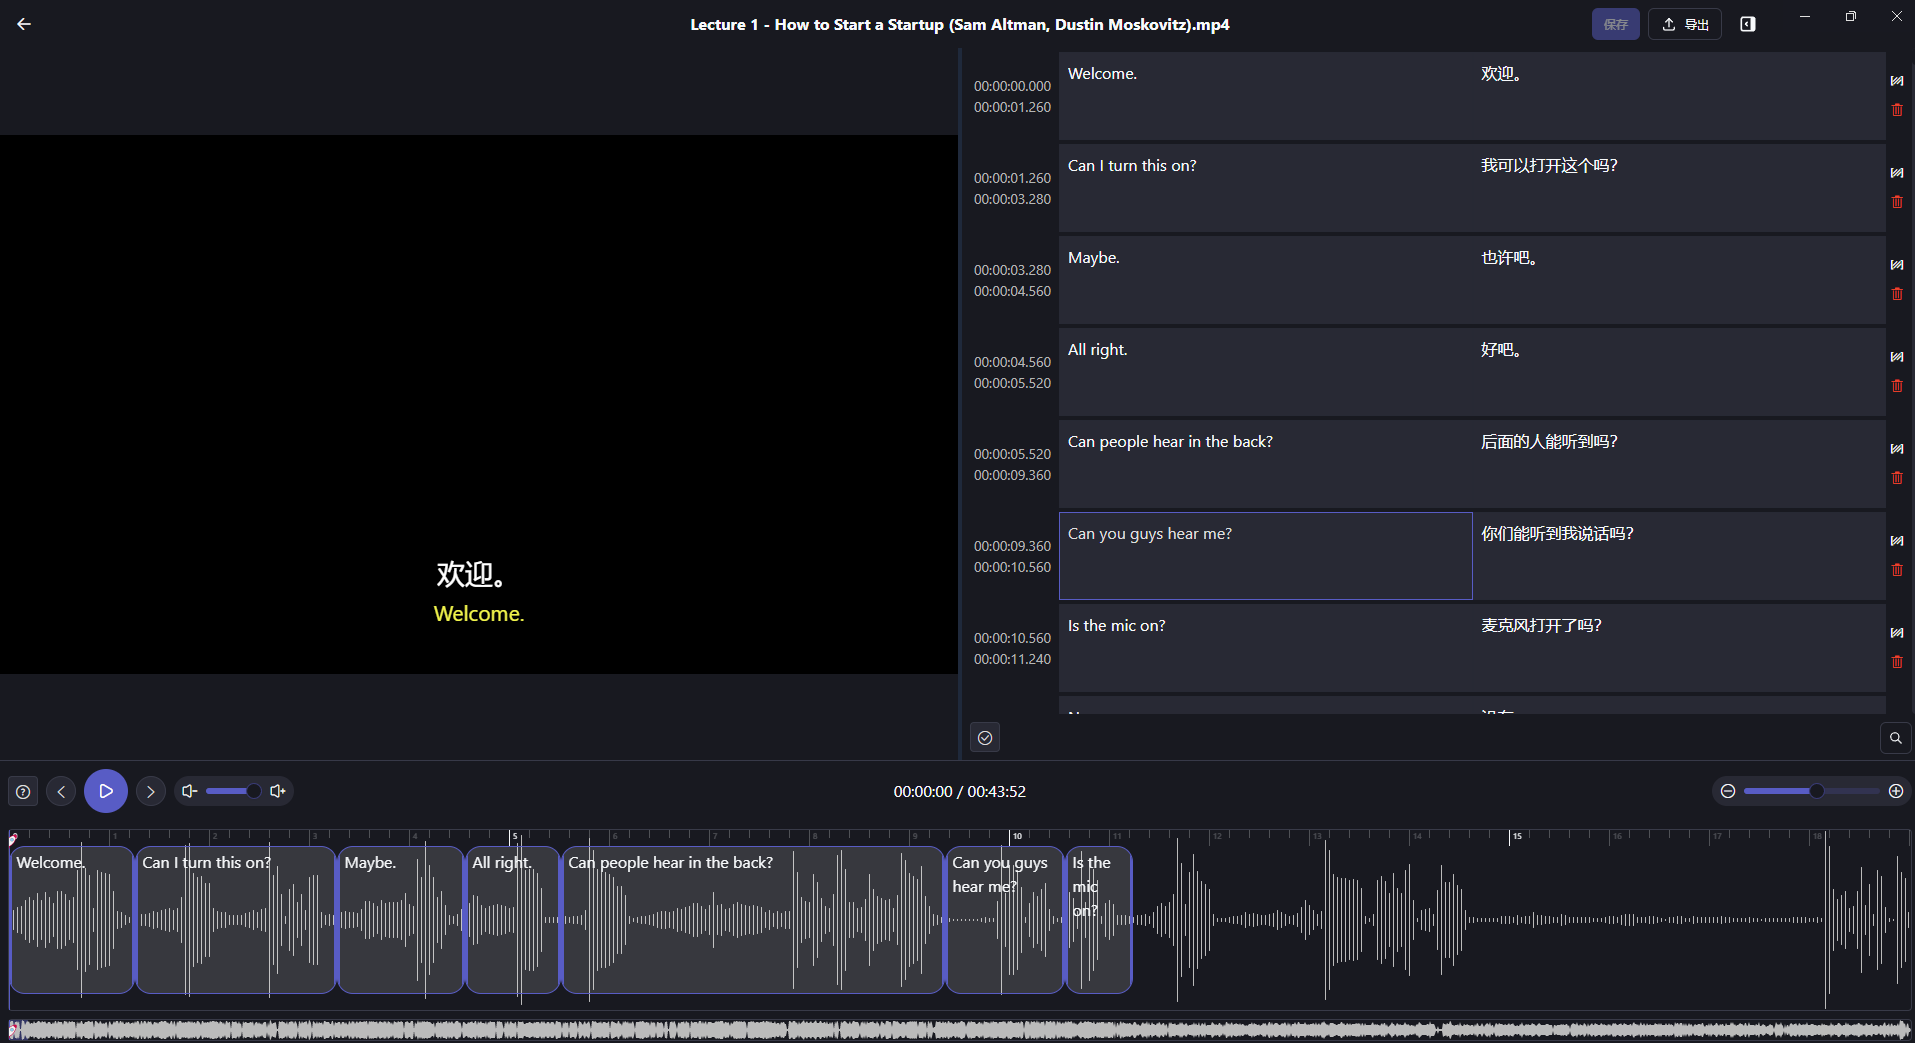Zoom out the timeline waveform
Screen dimensions: 1915x1043
click(1728, 791)
